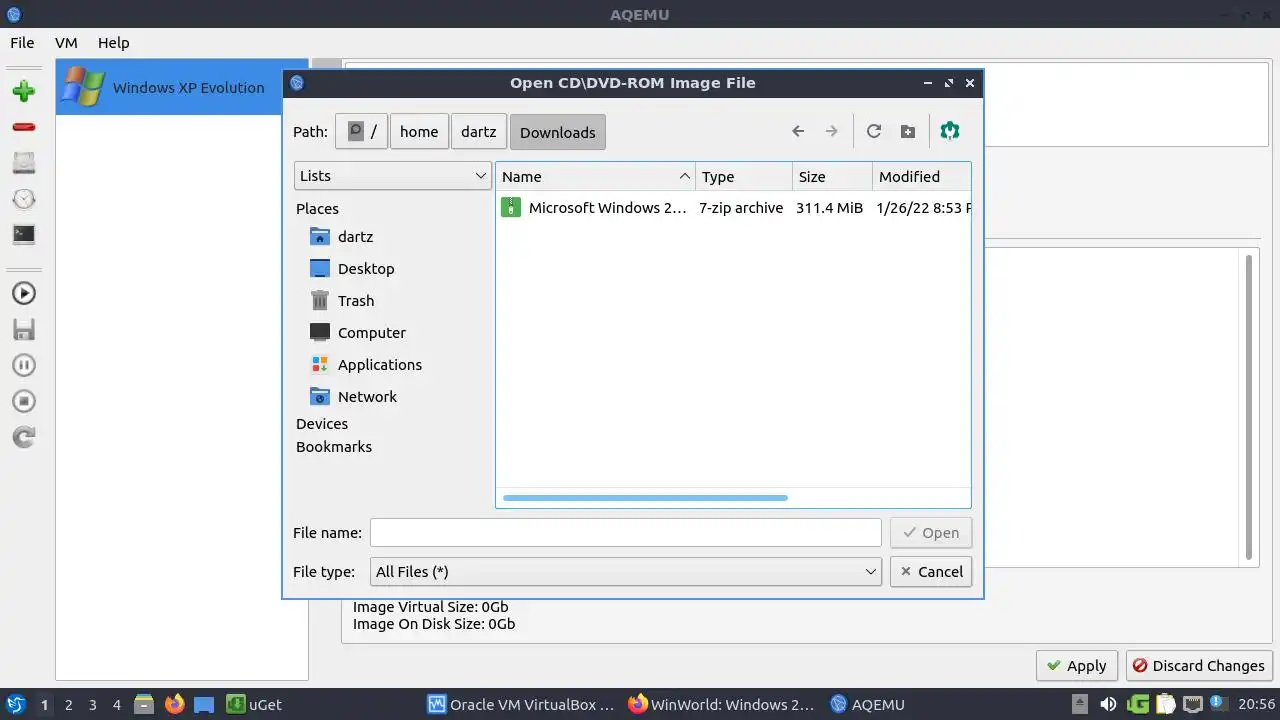Start the VM with the play icon
Screen dimensions: 1280x720
24,293
